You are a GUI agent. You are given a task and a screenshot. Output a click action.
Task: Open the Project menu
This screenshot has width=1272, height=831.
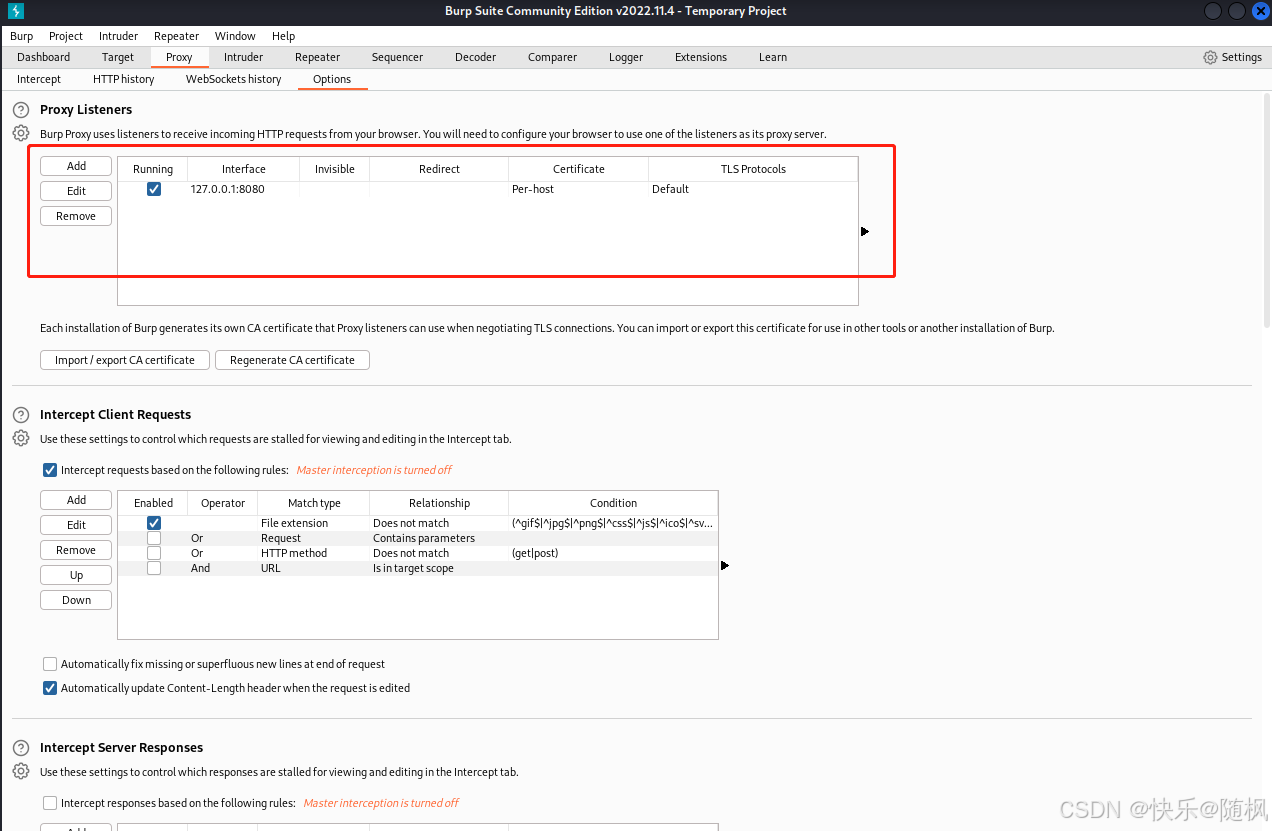tap(66, 36)
